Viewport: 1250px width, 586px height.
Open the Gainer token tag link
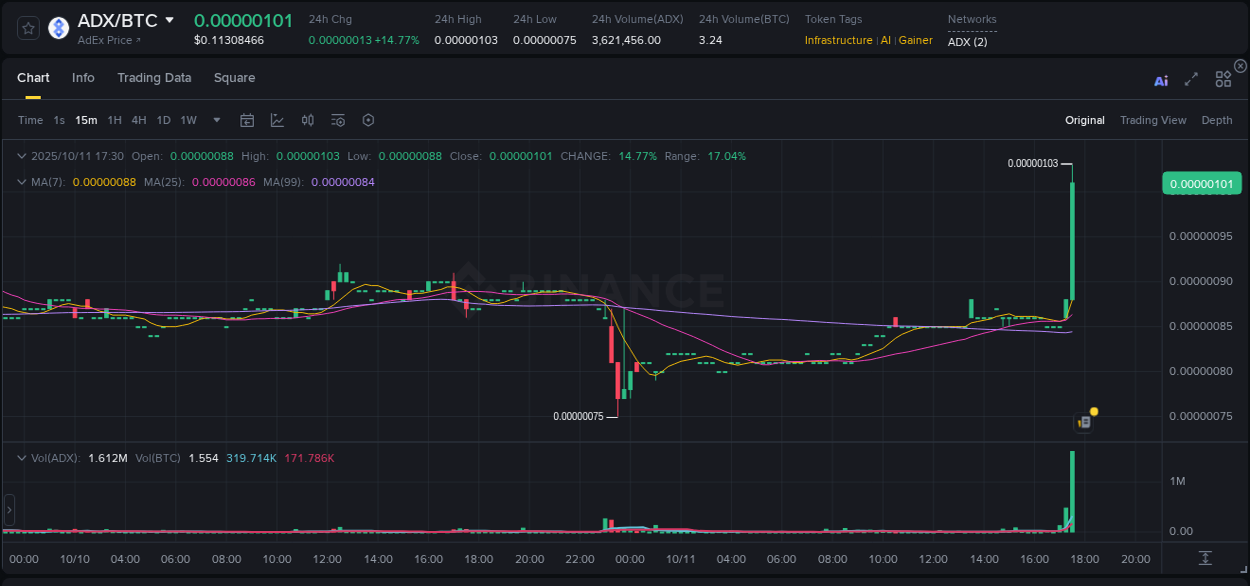pos(916,40)
